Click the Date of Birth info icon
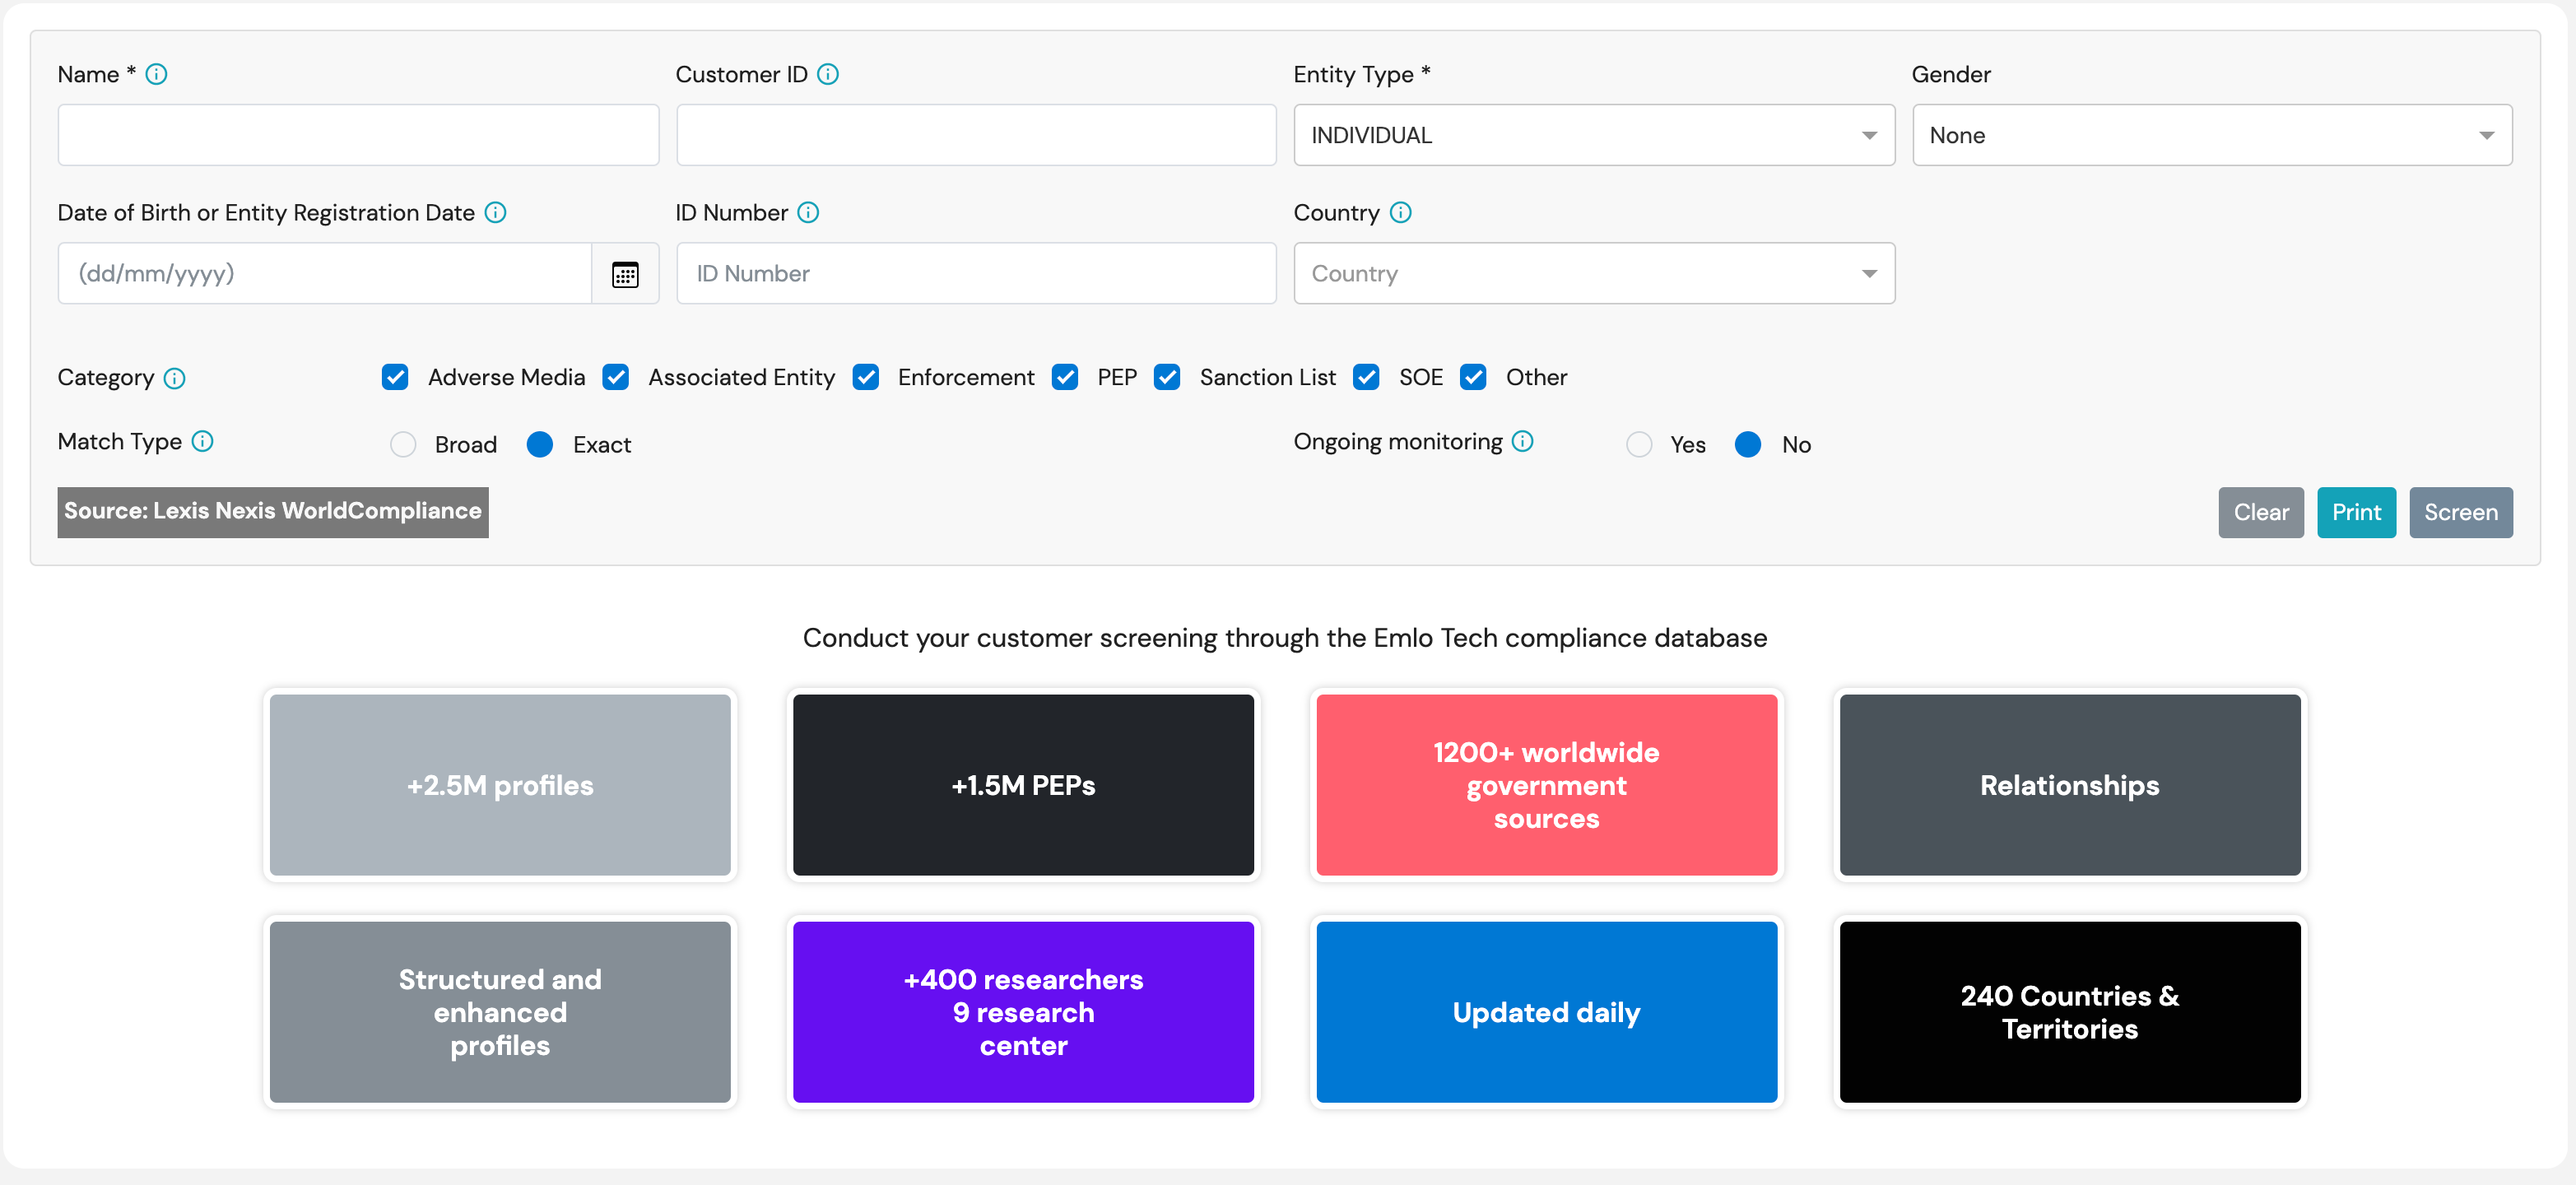This screenshot has width=2576, height=1185. [495, 212]
